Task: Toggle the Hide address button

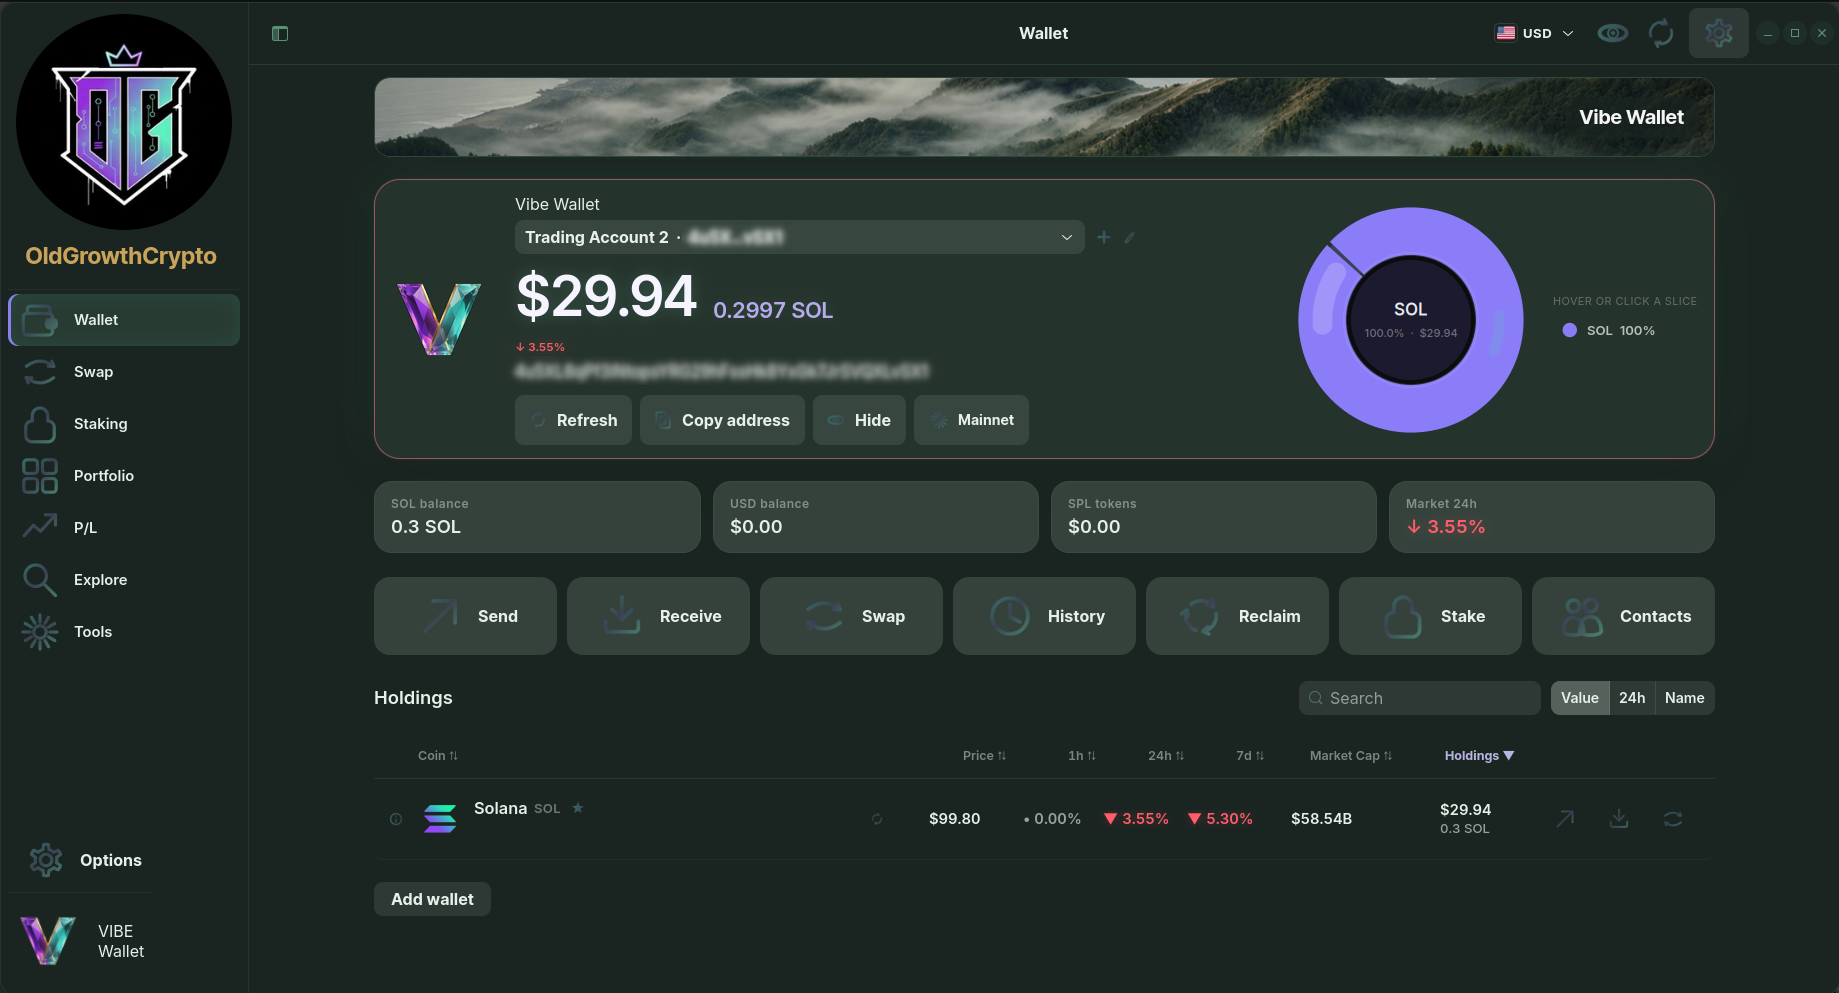Action: click(859, 420)
